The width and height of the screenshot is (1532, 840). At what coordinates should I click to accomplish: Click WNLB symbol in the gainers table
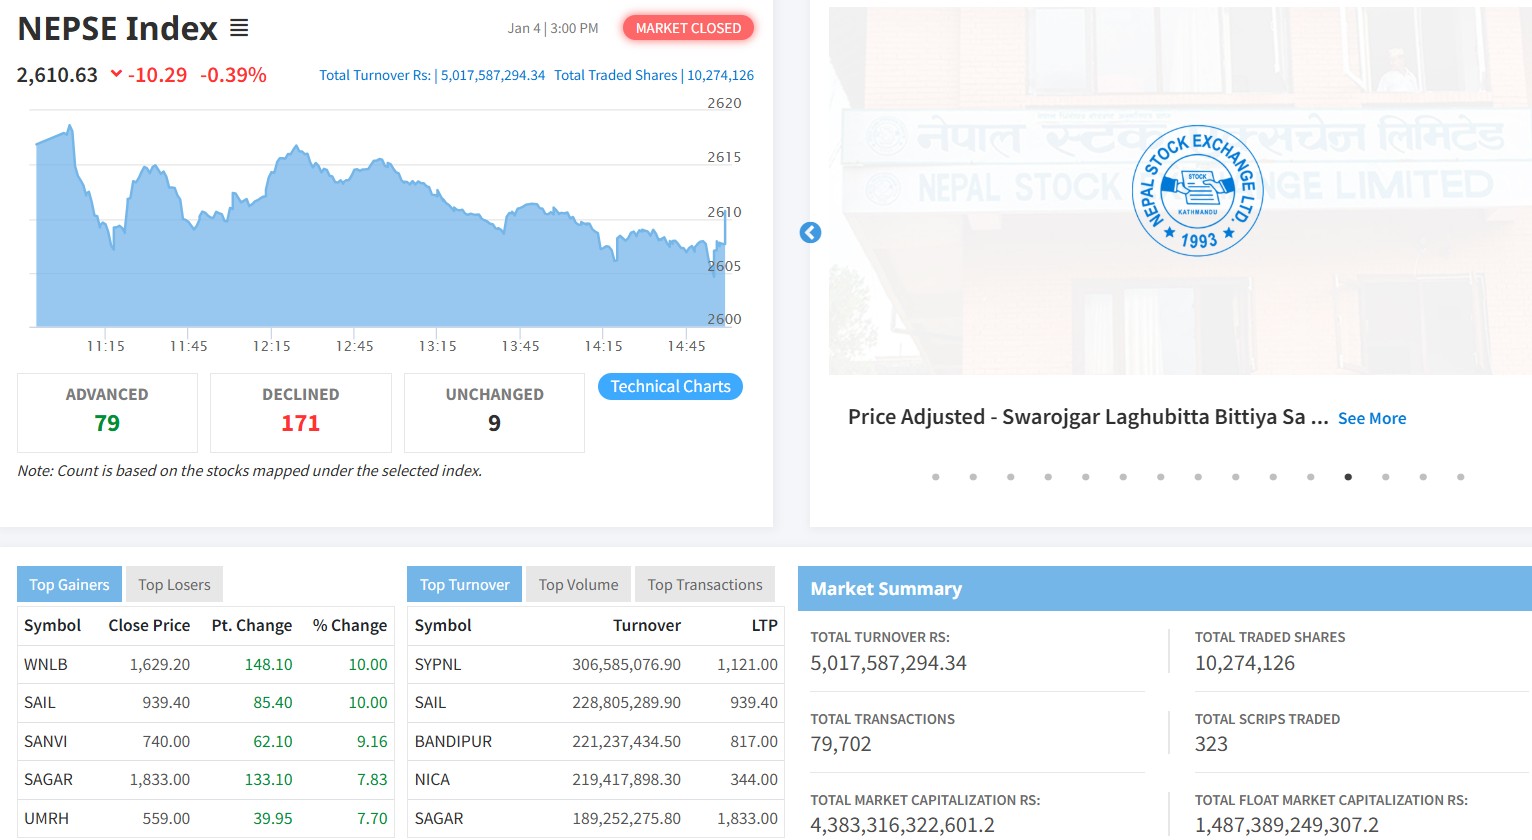[46, 665]
